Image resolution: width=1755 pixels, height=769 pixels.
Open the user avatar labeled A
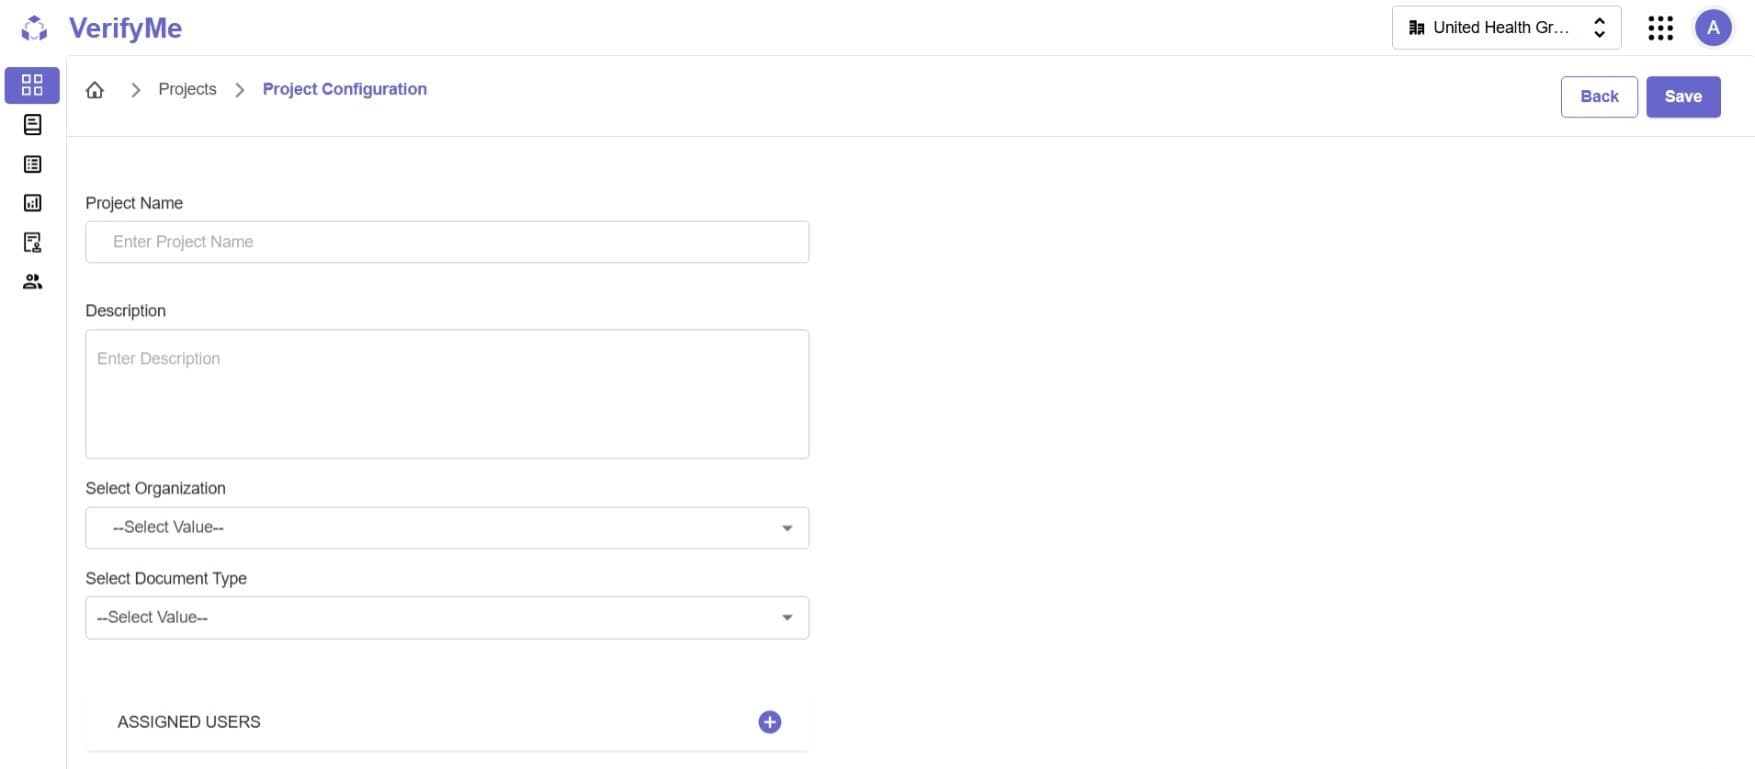1713,27
